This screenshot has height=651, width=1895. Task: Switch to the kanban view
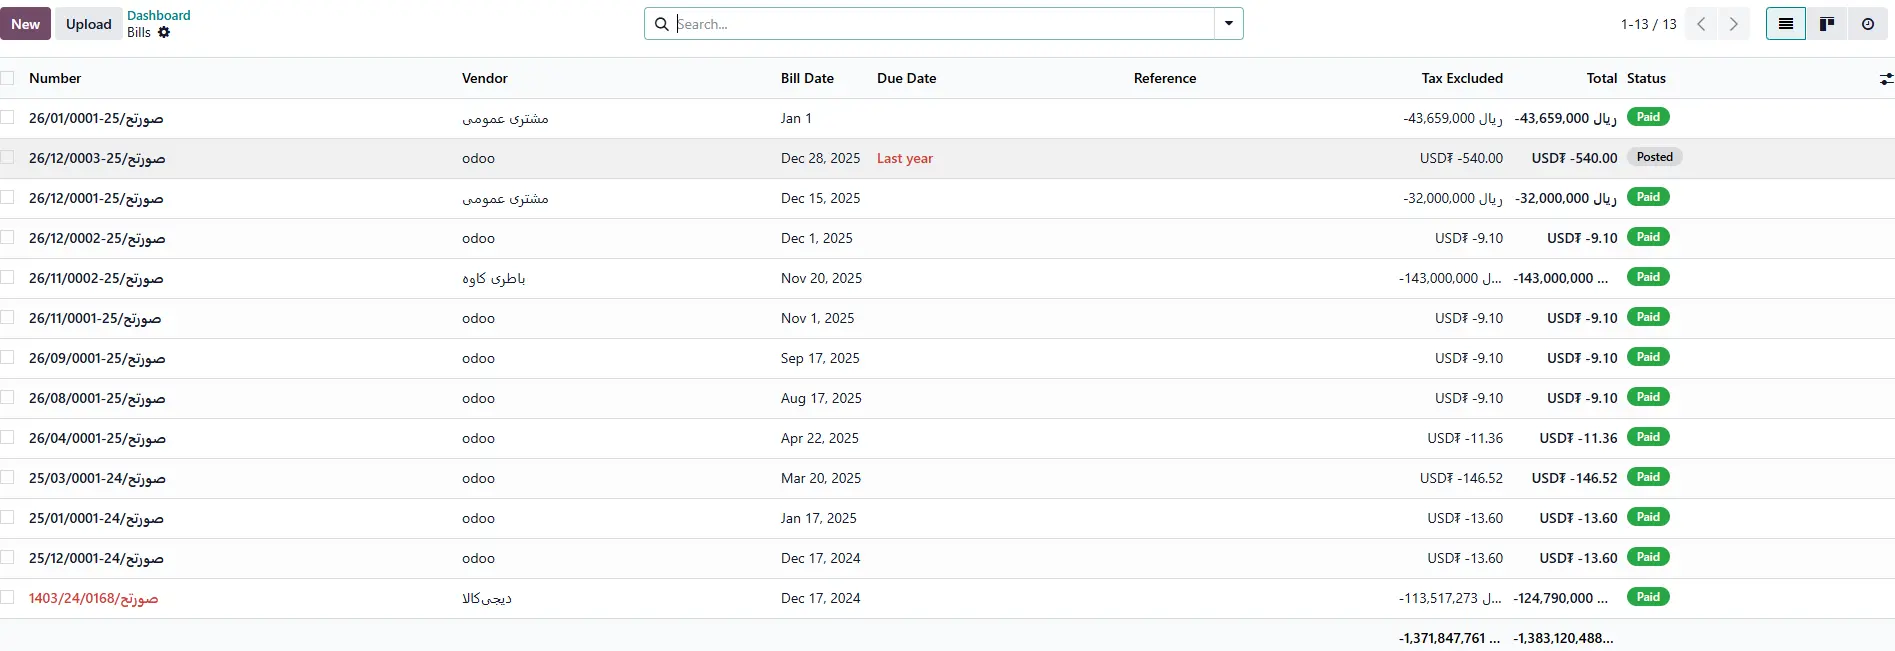point(1826,24)
